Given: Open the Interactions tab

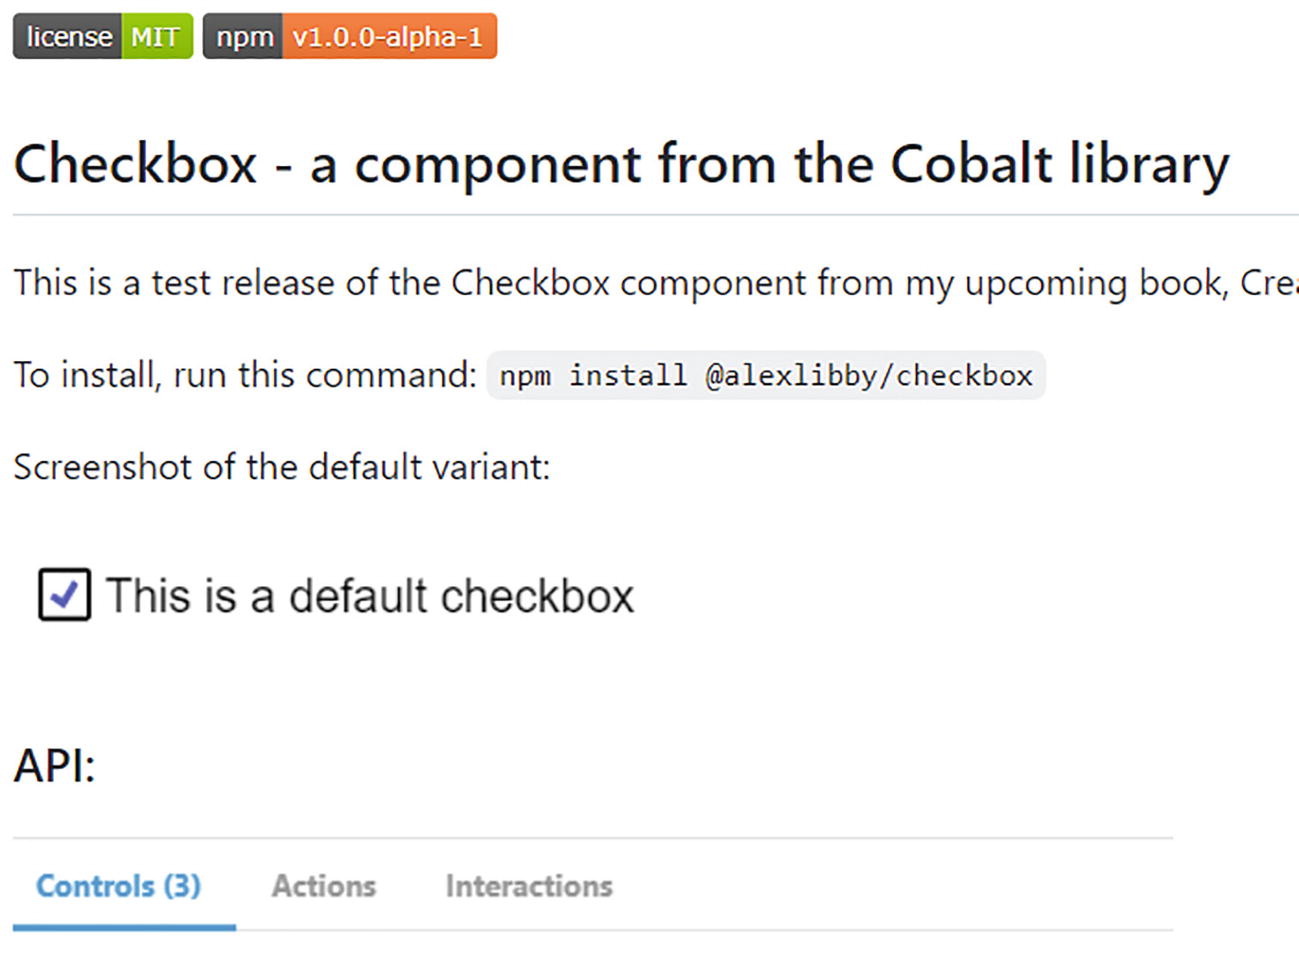Looking at the screenshot, I should pos(529,886).
